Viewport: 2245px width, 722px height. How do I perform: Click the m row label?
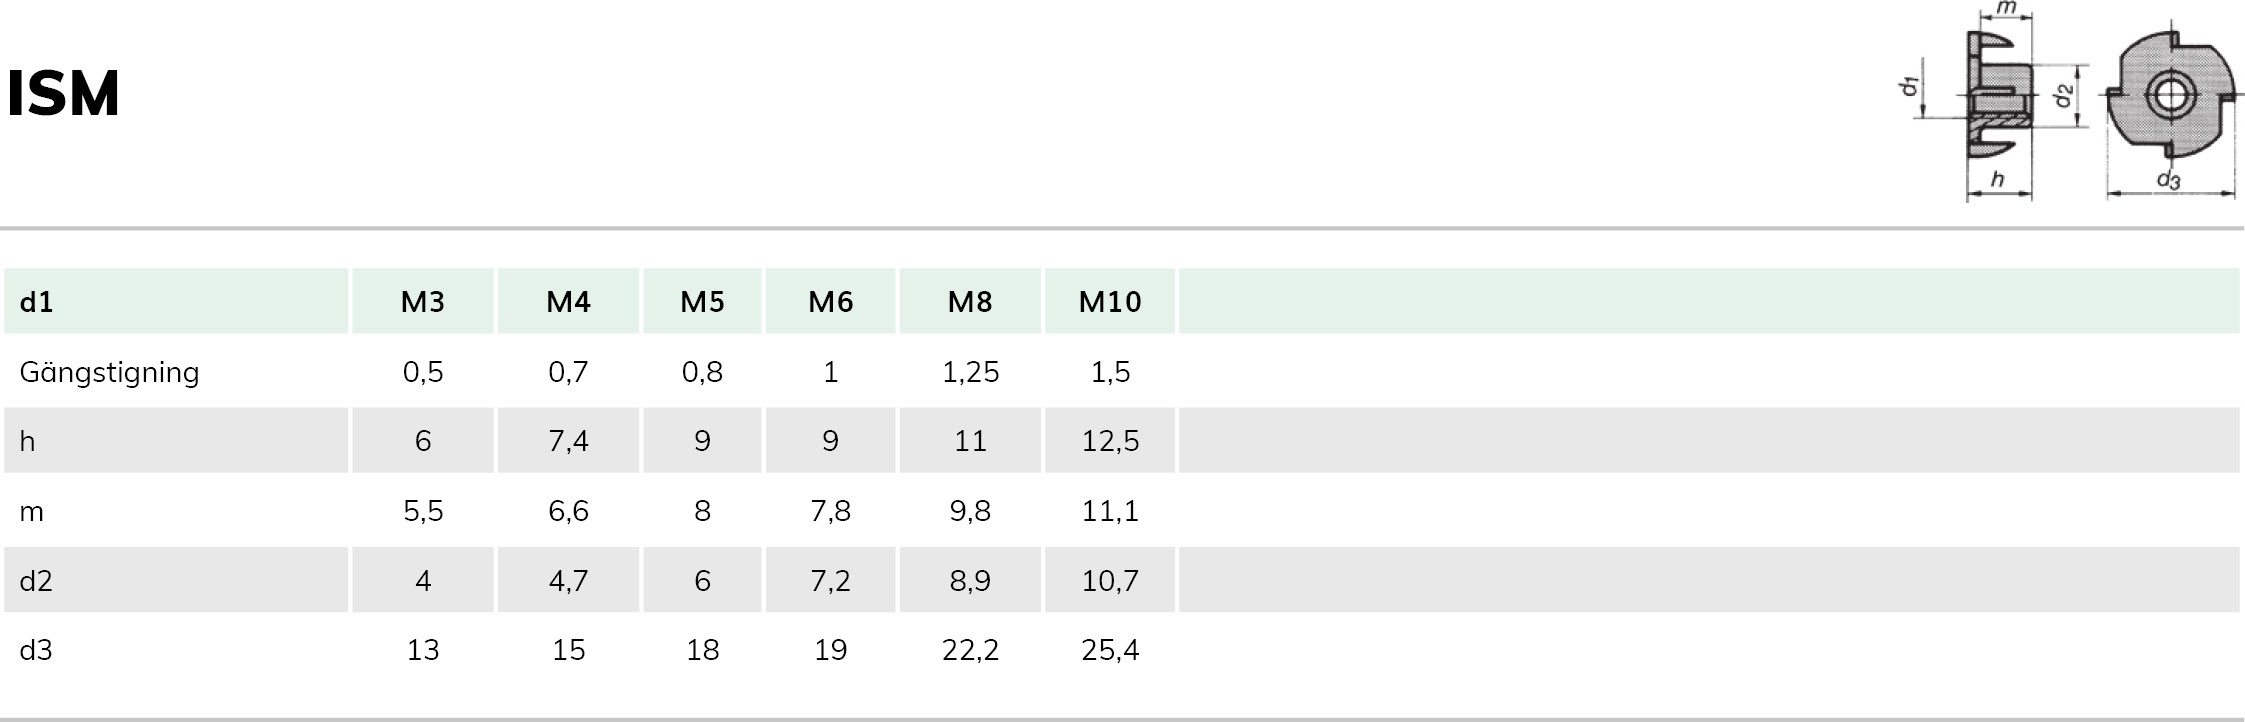pyautogui.click(x=31, y=512)
